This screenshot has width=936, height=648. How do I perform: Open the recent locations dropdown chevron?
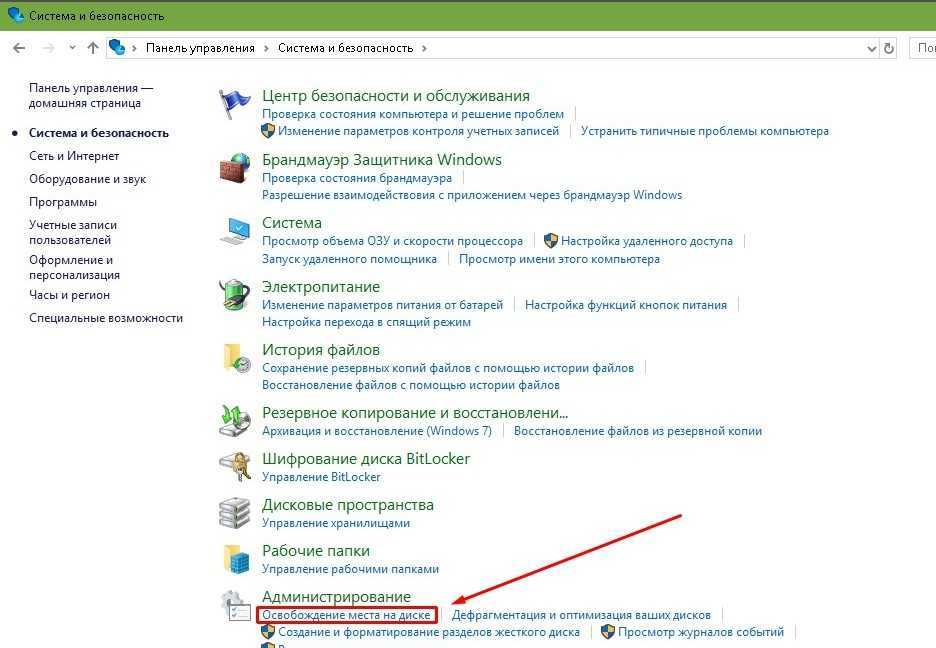(72, 48)
